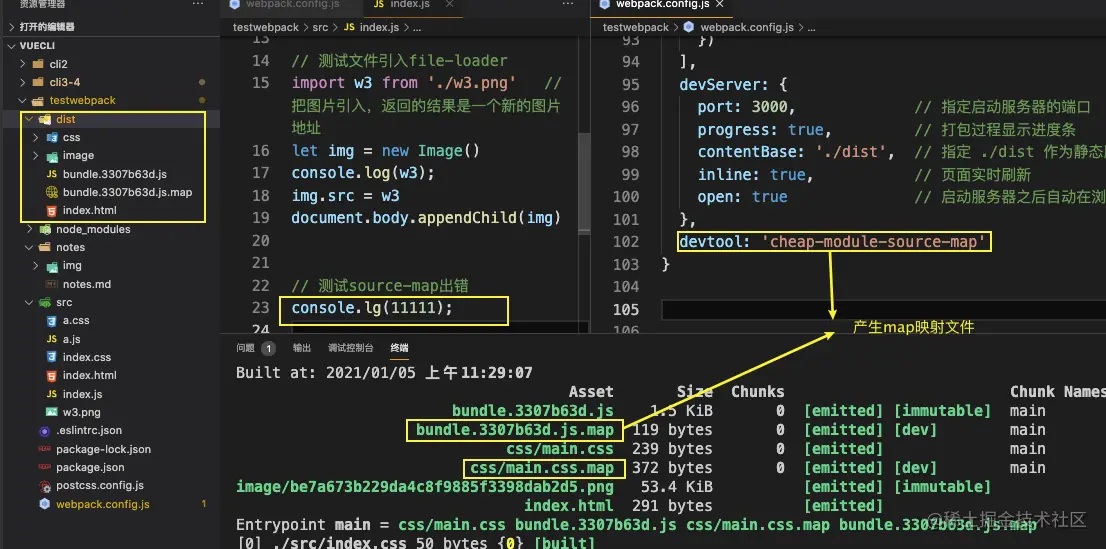
Task: Click 'port: 3000,' in webpack config
Action: (746, 107)
